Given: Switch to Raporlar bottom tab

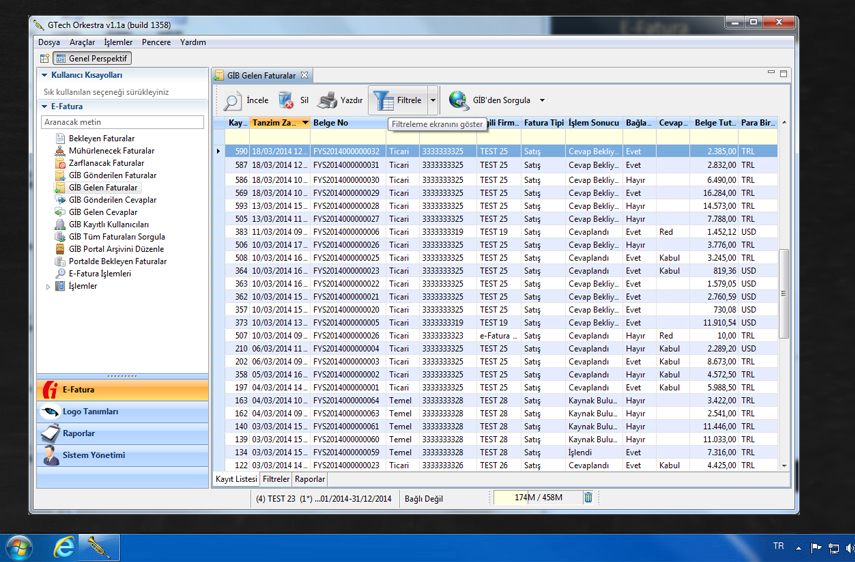Looking at the screenshot, I should click(310, 479).
